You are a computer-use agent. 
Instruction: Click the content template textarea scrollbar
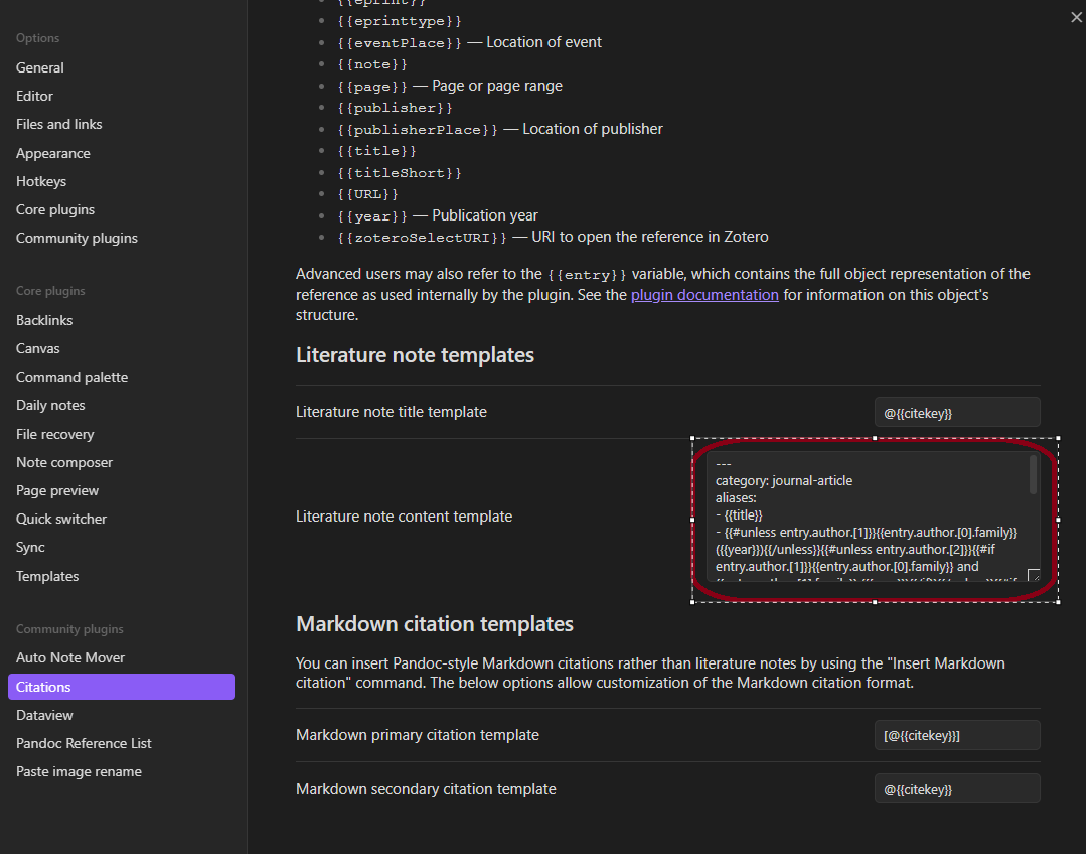[1033, 475]
